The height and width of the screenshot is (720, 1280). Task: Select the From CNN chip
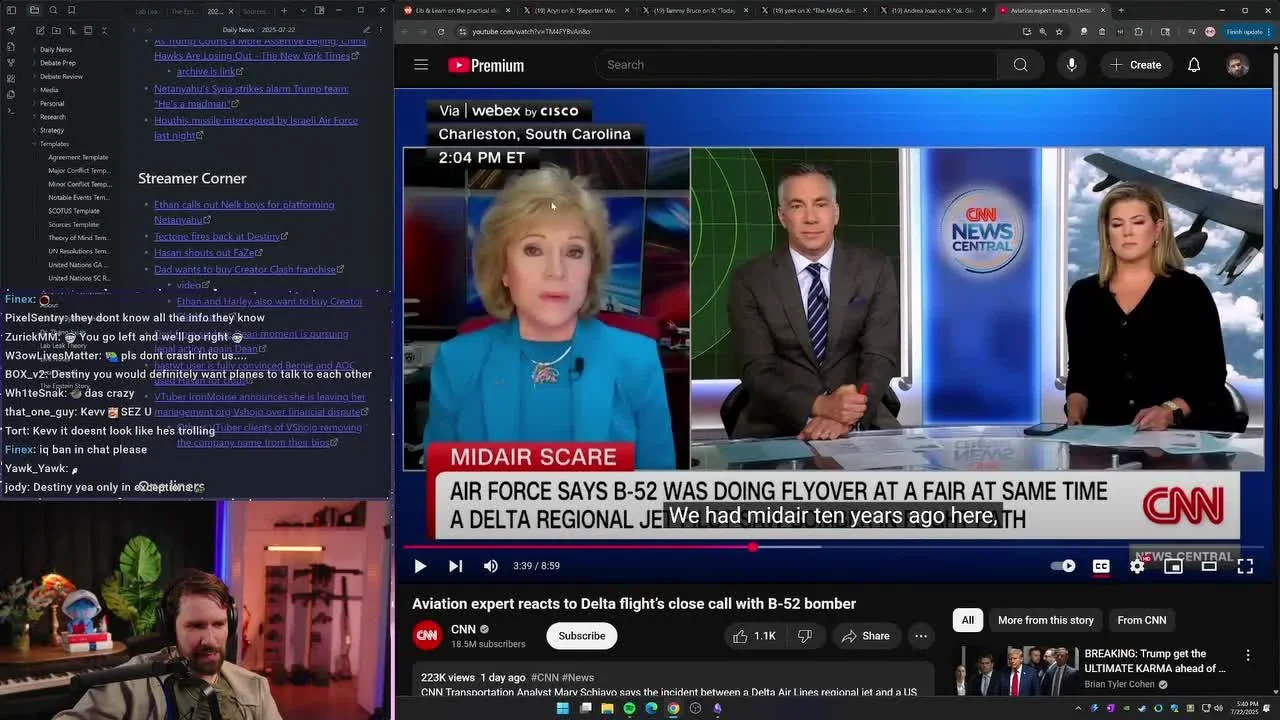coord(1141,620)
